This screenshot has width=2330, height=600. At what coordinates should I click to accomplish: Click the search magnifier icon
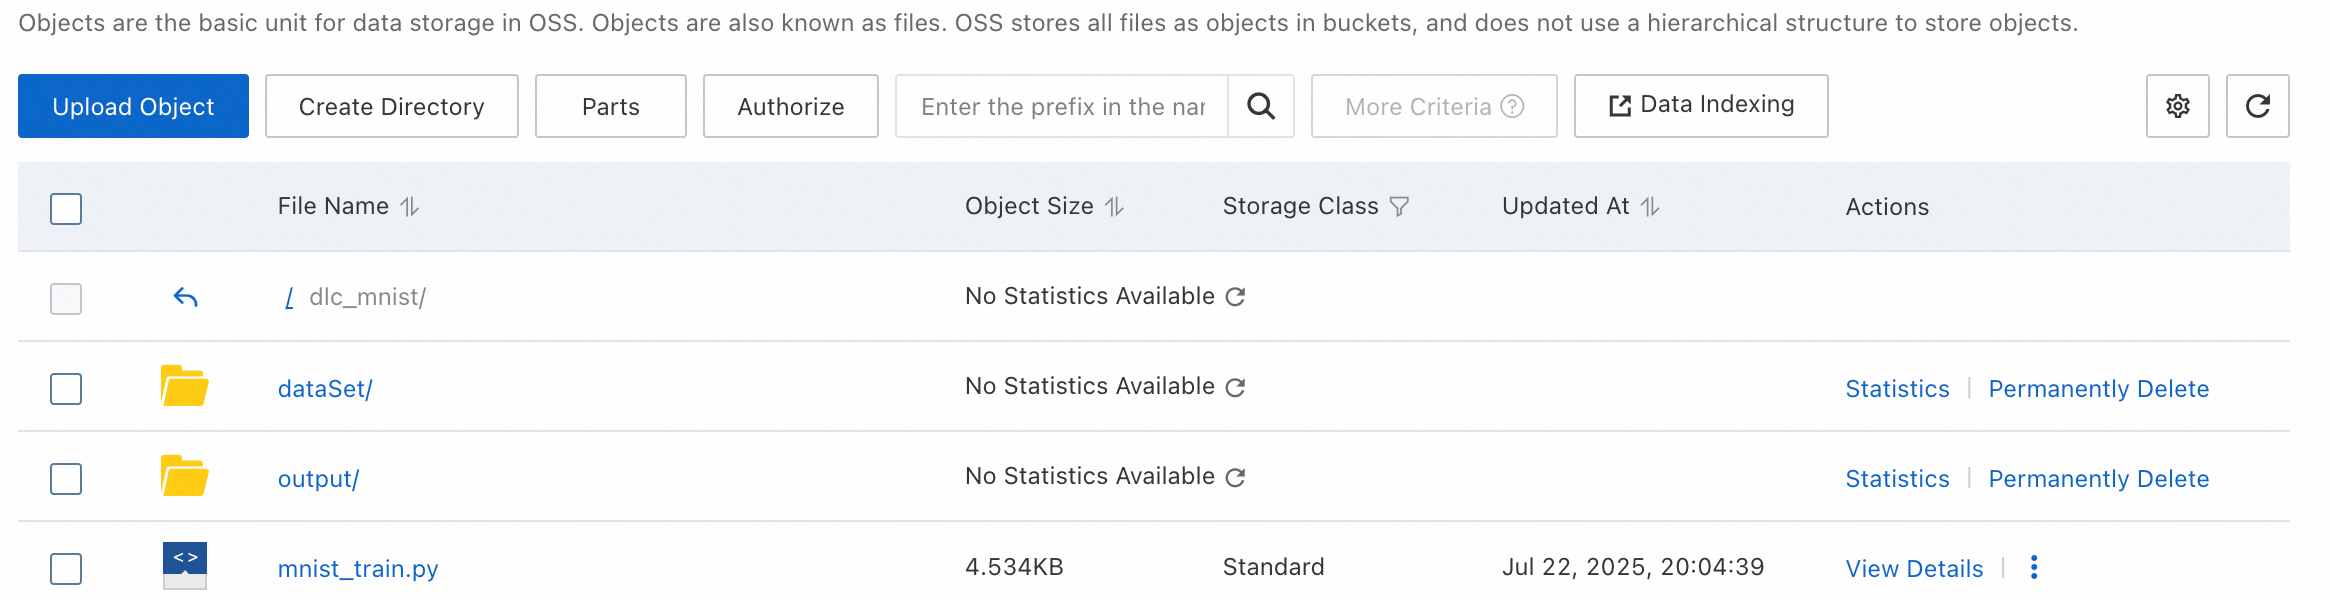tap(1261, 106)
